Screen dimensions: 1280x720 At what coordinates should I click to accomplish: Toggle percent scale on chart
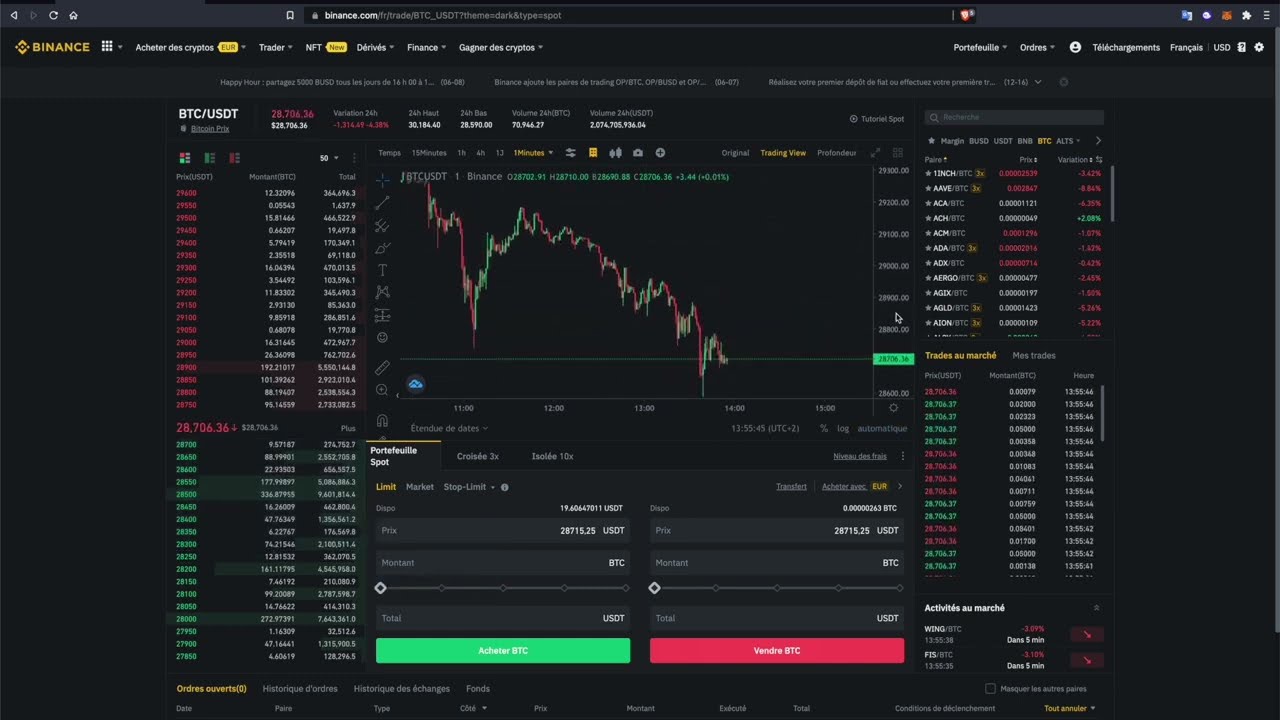coord(824,428)
